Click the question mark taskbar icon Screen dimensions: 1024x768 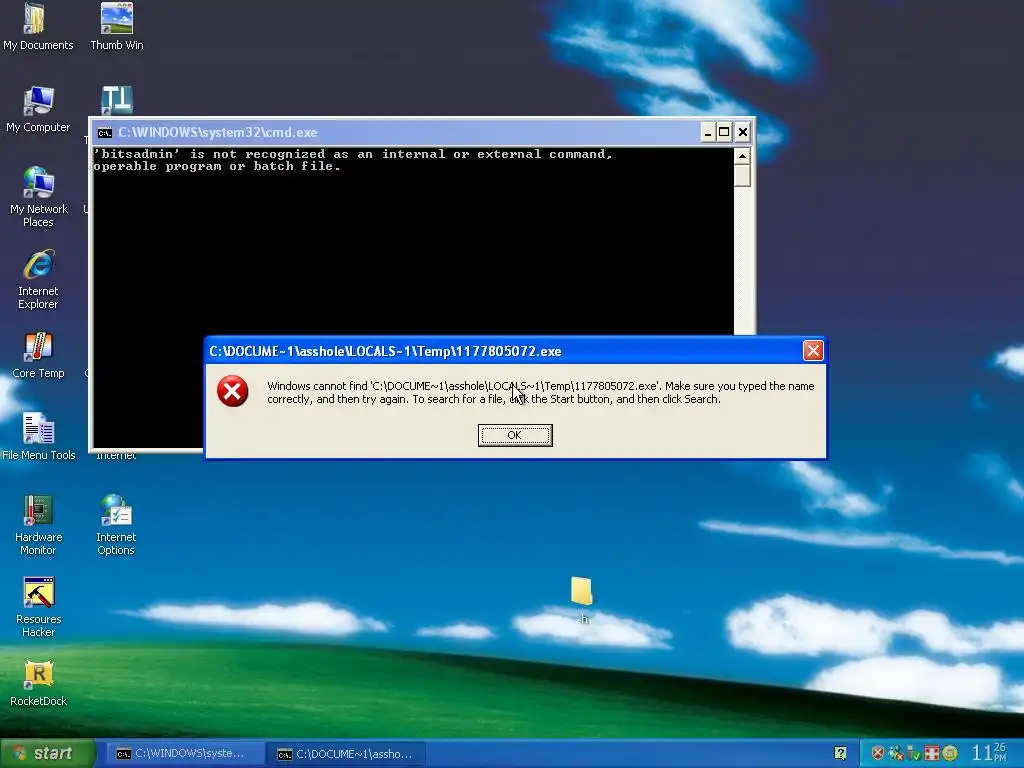click(x=840, y=753)
